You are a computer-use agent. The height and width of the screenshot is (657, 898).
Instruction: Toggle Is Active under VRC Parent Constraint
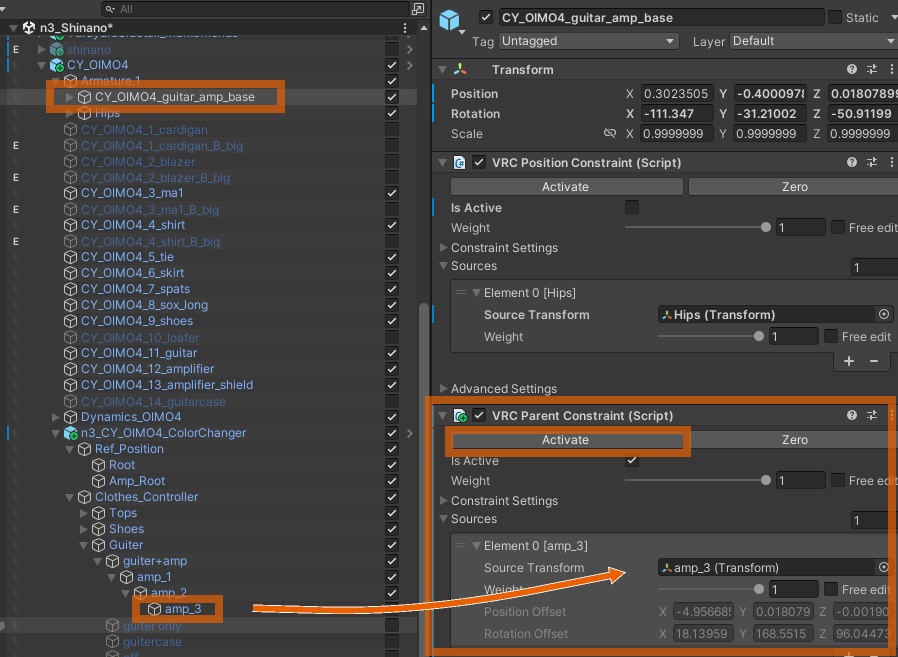click(x=632, y=460)
